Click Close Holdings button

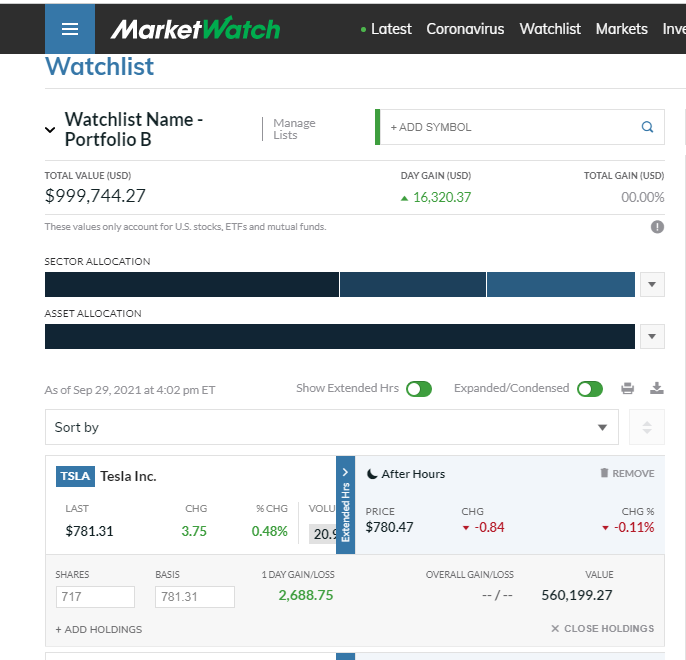[x=602, y=629]
